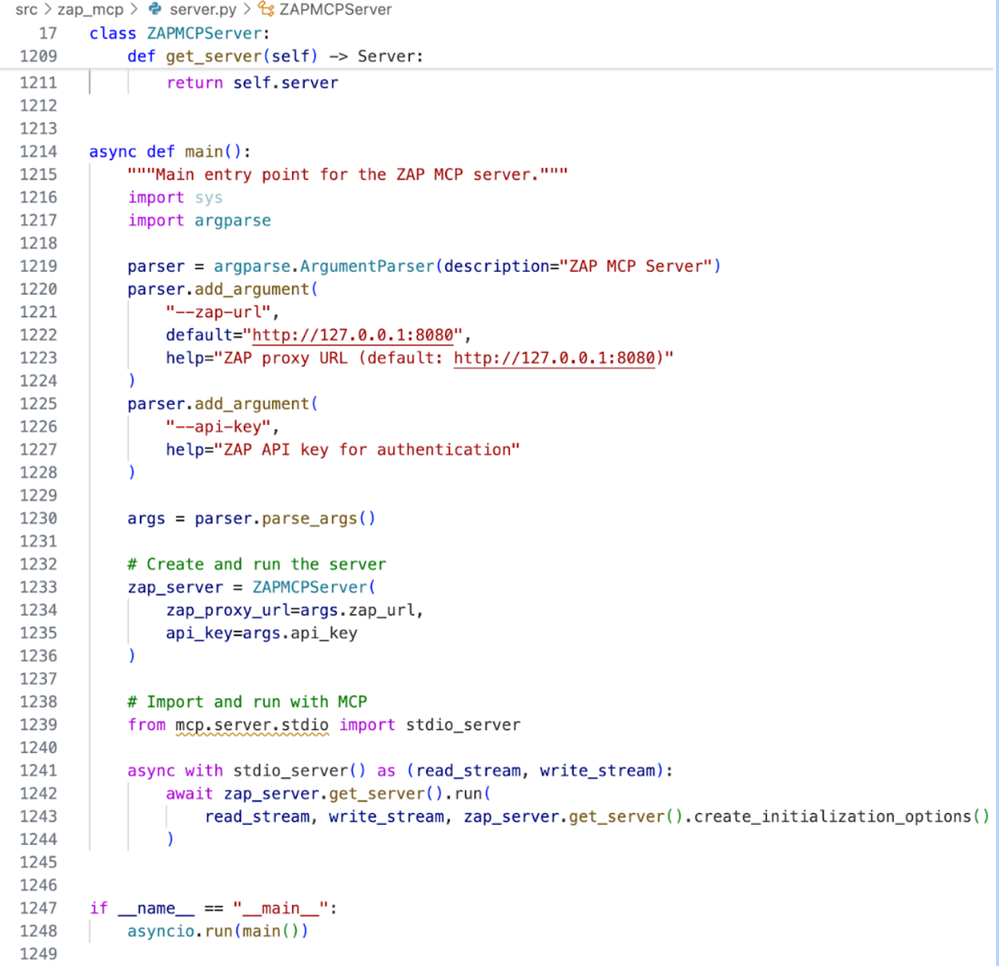Click 'asyncio.run(main())' call
This screenshot has height=966, width=999.
click(x=218, y=932)
